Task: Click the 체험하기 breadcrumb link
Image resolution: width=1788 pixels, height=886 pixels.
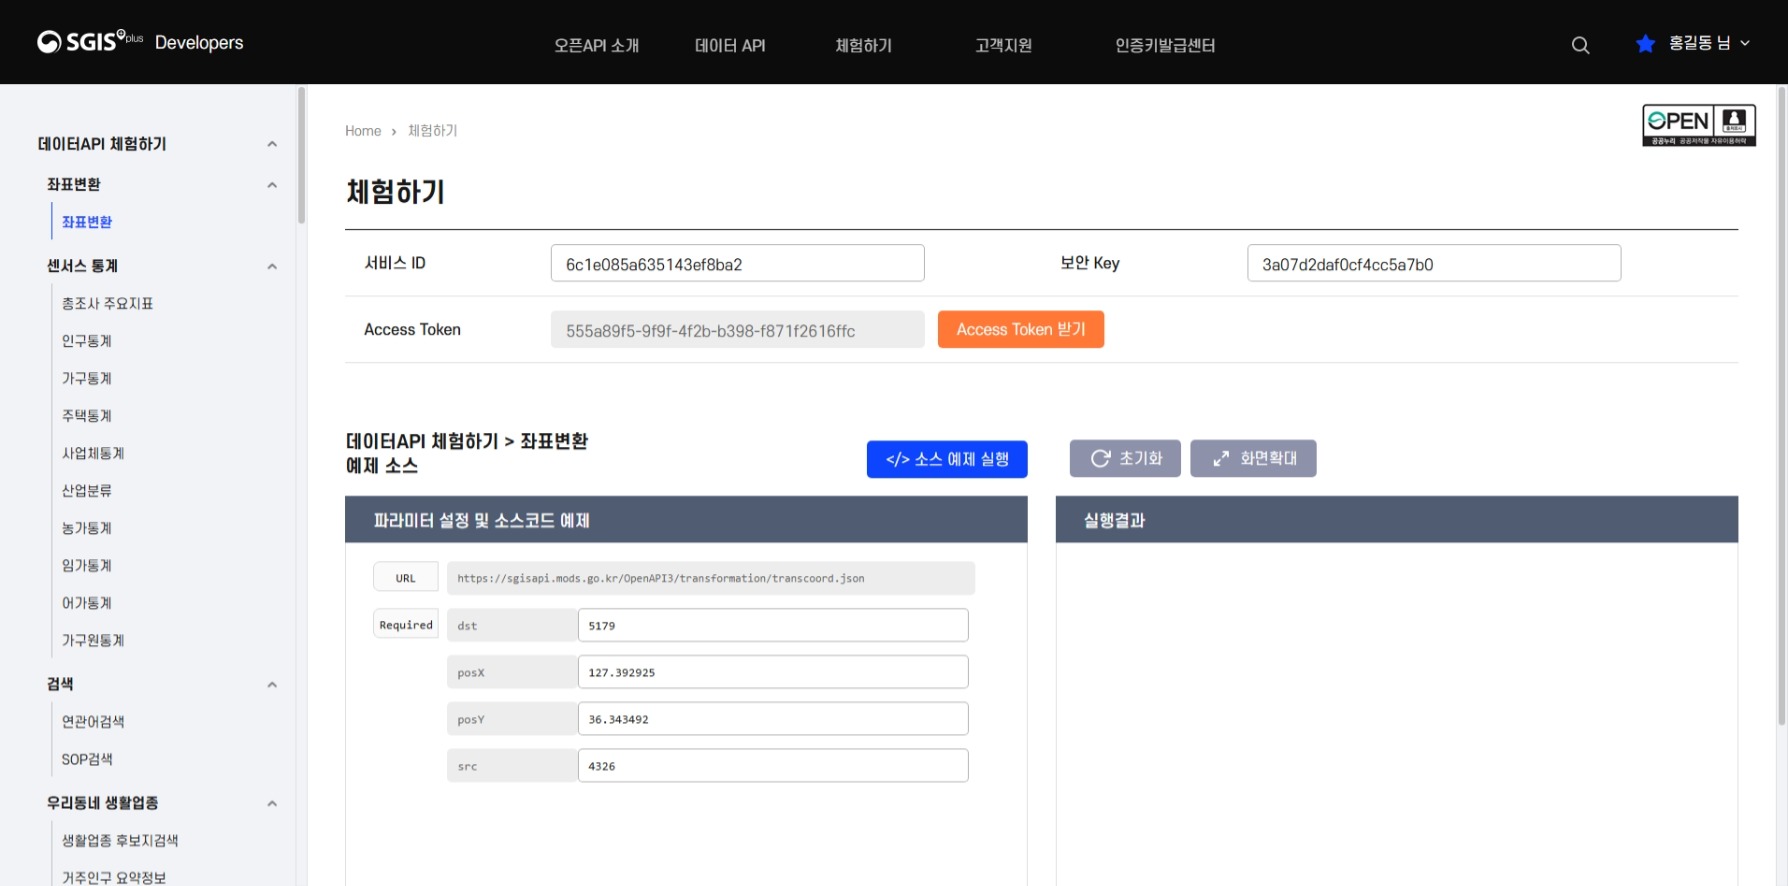Action: [432, 131]
